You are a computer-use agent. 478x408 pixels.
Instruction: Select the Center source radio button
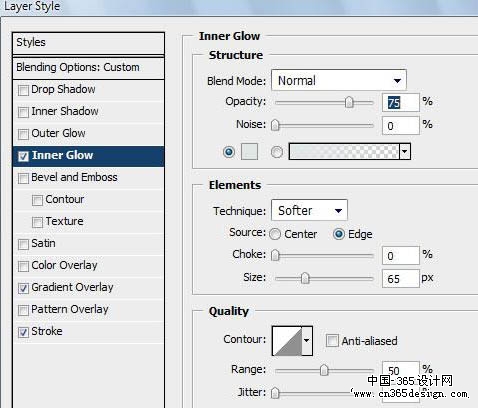coord(275,234)
